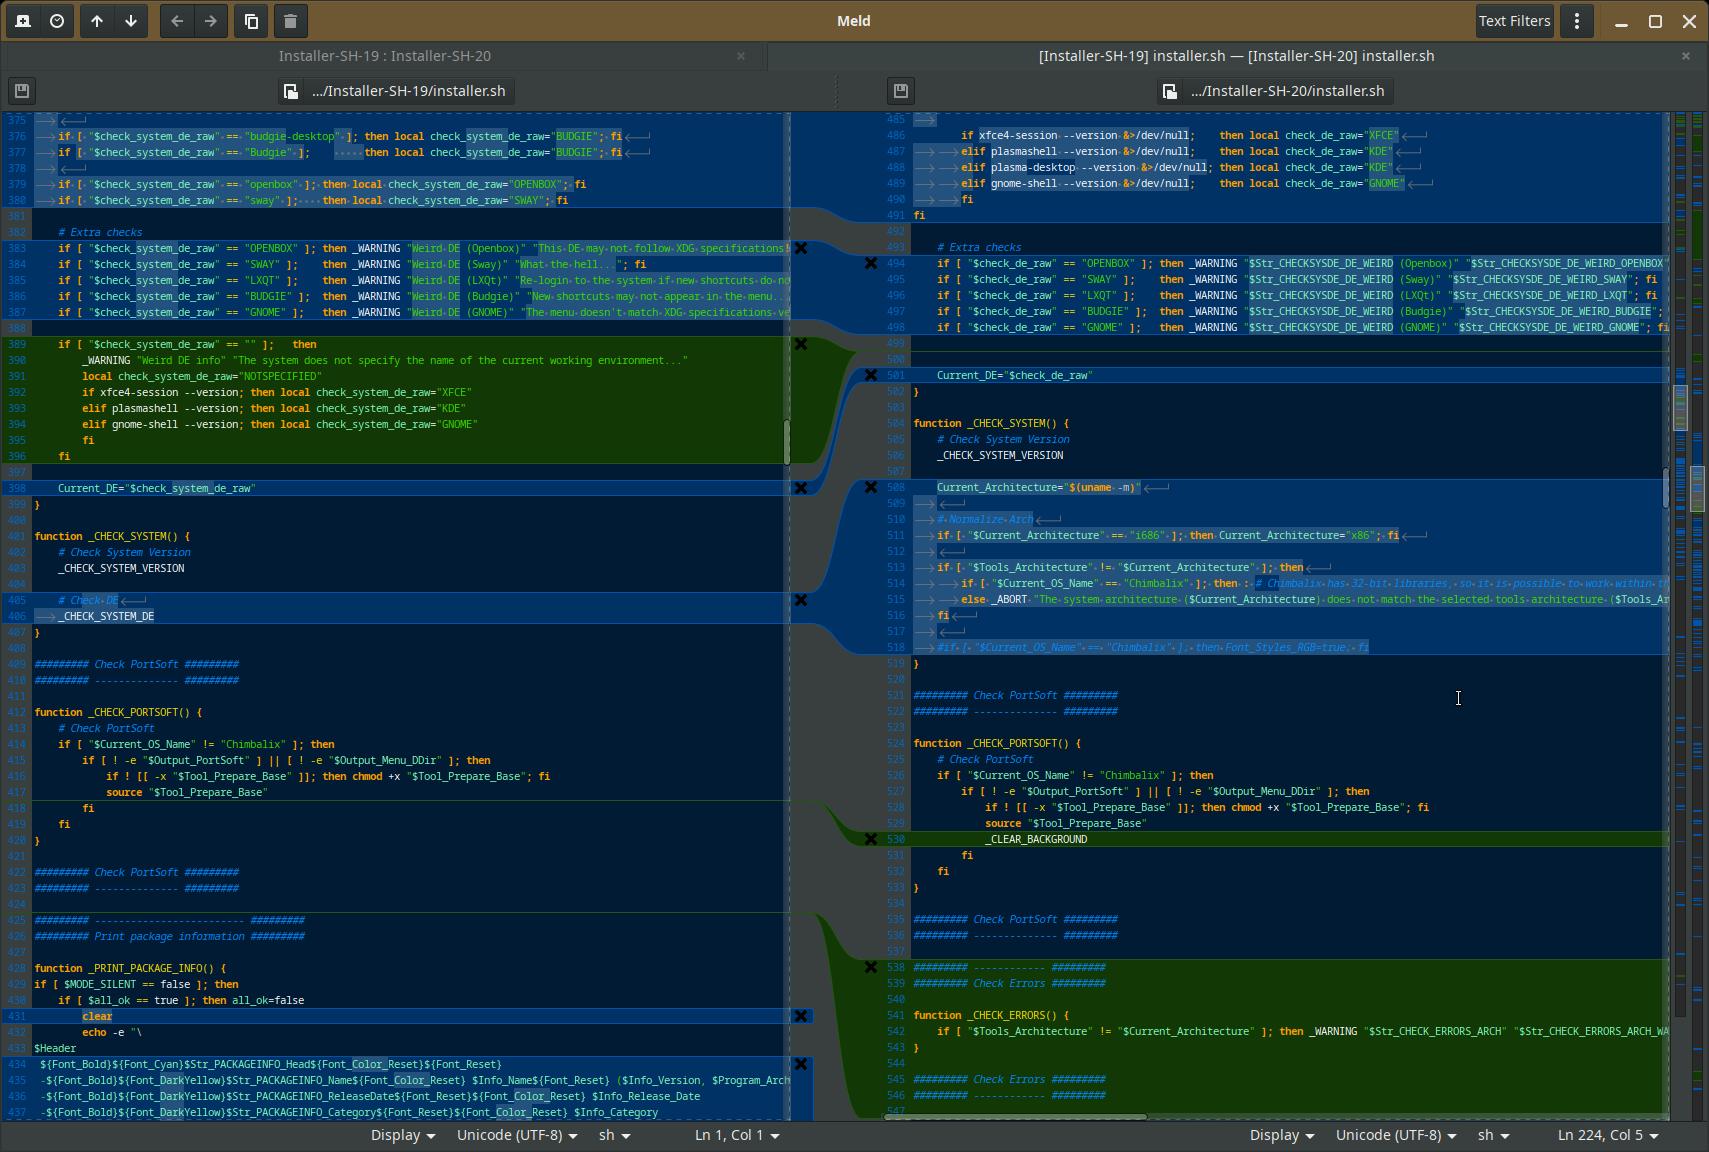
Task: Open left pane sh syntax dropdown
Action: (x=614, y=1135)
